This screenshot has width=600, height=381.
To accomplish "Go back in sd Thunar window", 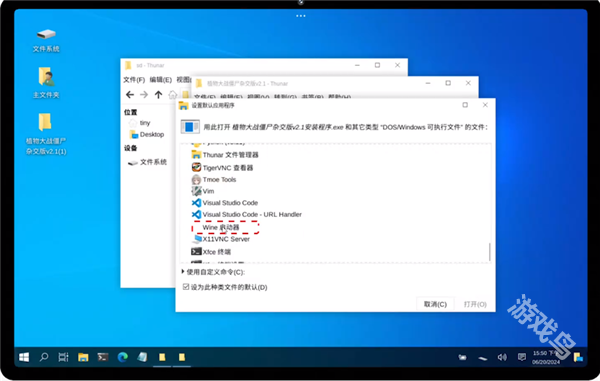I will [x=130, y=94].
